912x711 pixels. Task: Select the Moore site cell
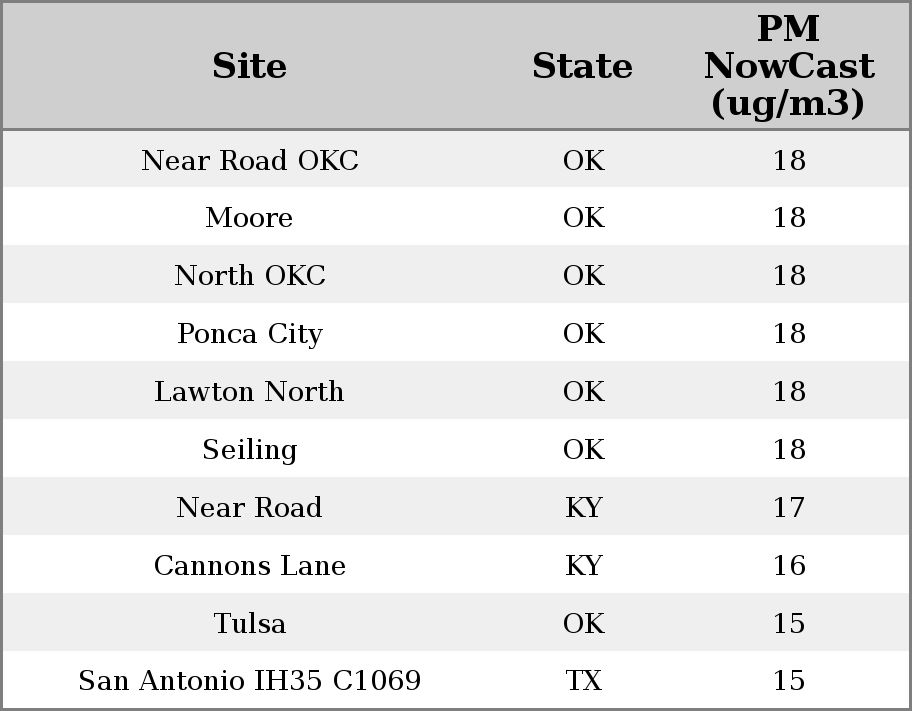pos(249,218)
